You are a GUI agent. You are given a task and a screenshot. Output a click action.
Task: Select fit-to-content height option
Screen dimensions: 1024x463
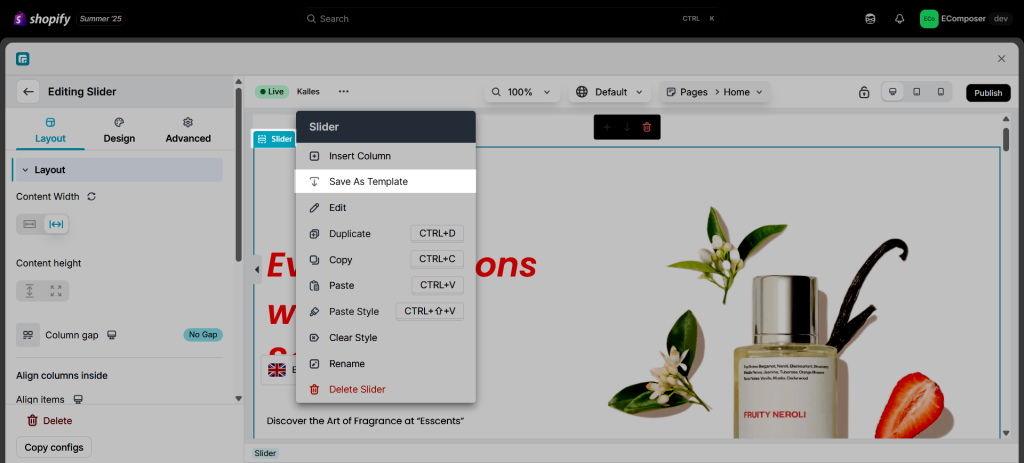pyautogui.click(x=30, y=291)
